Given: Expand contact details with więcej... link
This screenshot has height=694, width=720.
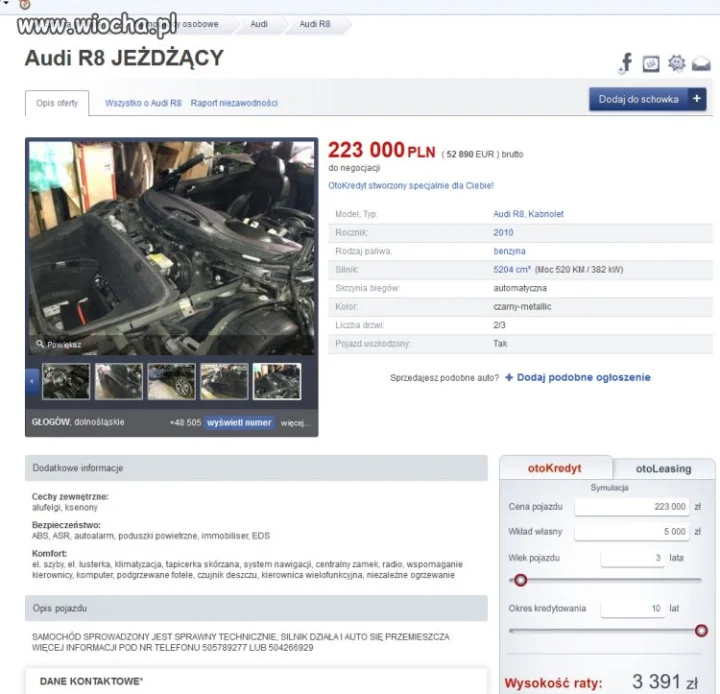Looking at the screenshot, I should coord(295,423).
